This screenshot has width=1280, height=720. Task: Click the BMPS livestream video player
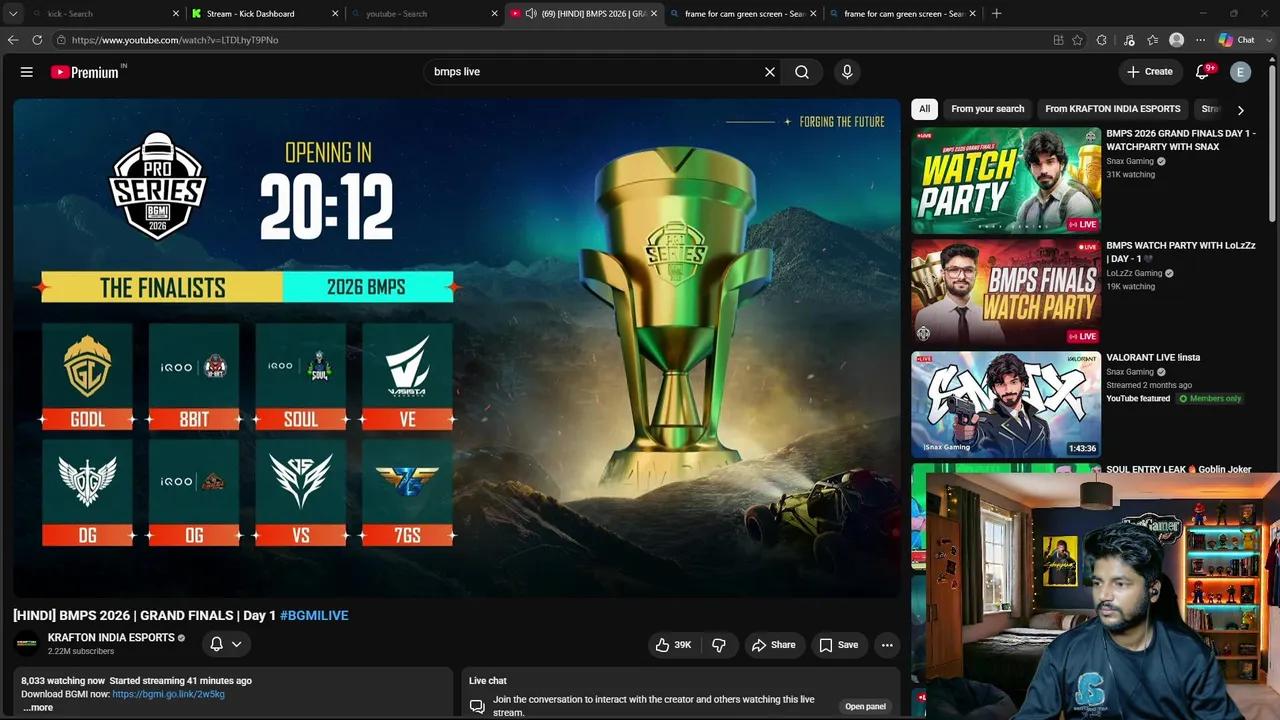(x=457, y=348)
